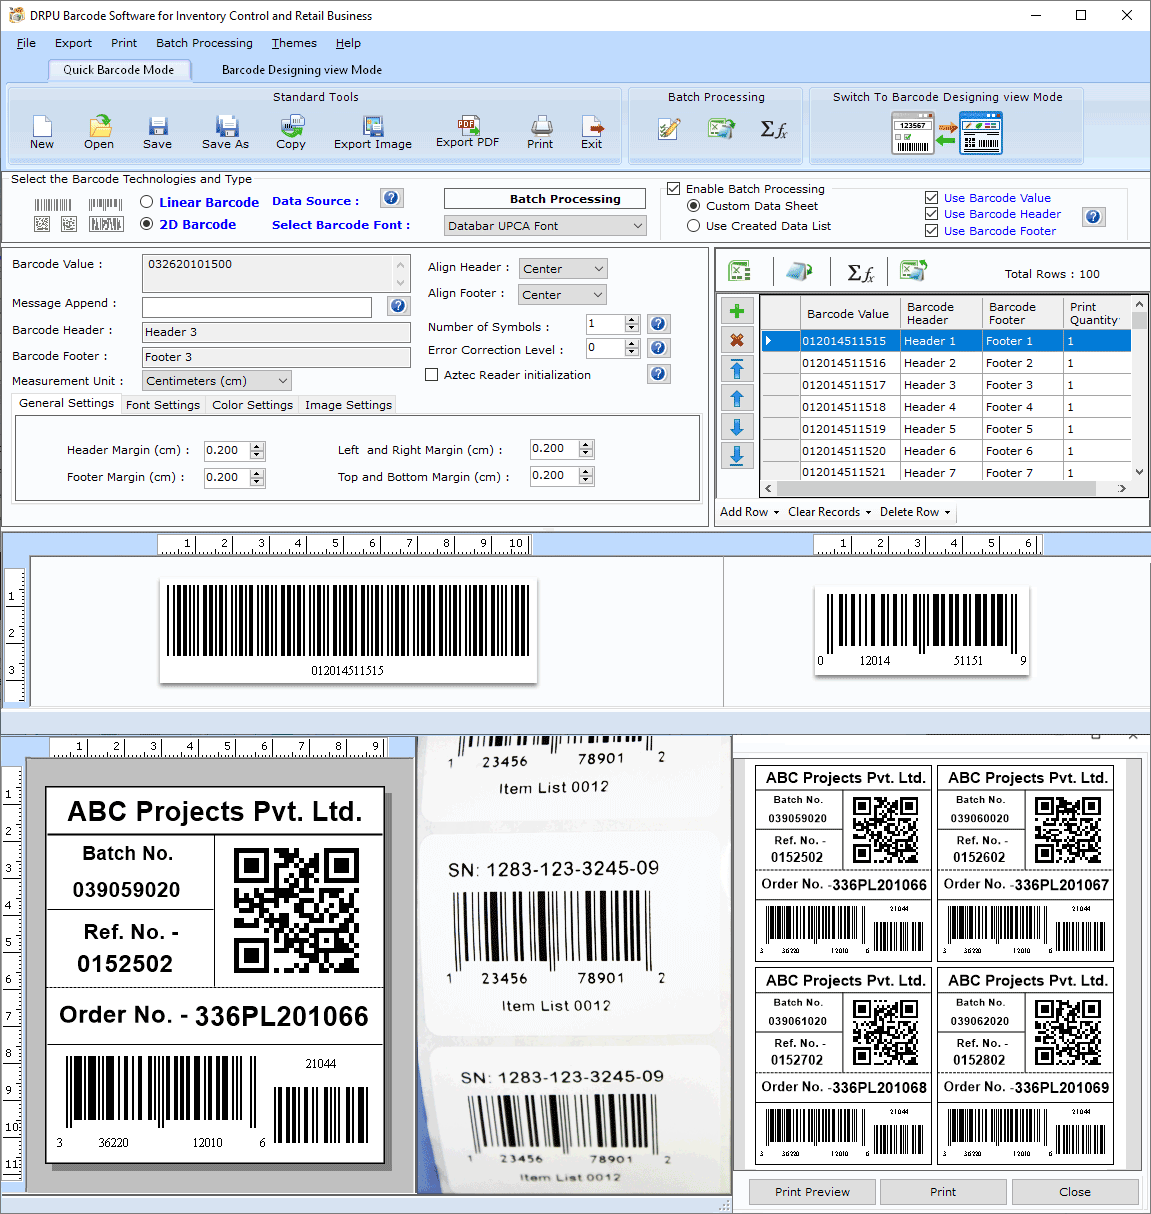The width and height of the screenshot is (1151, 1214).
Task: Open the Align Header dropdown
Action: click(x=563, y=269)
